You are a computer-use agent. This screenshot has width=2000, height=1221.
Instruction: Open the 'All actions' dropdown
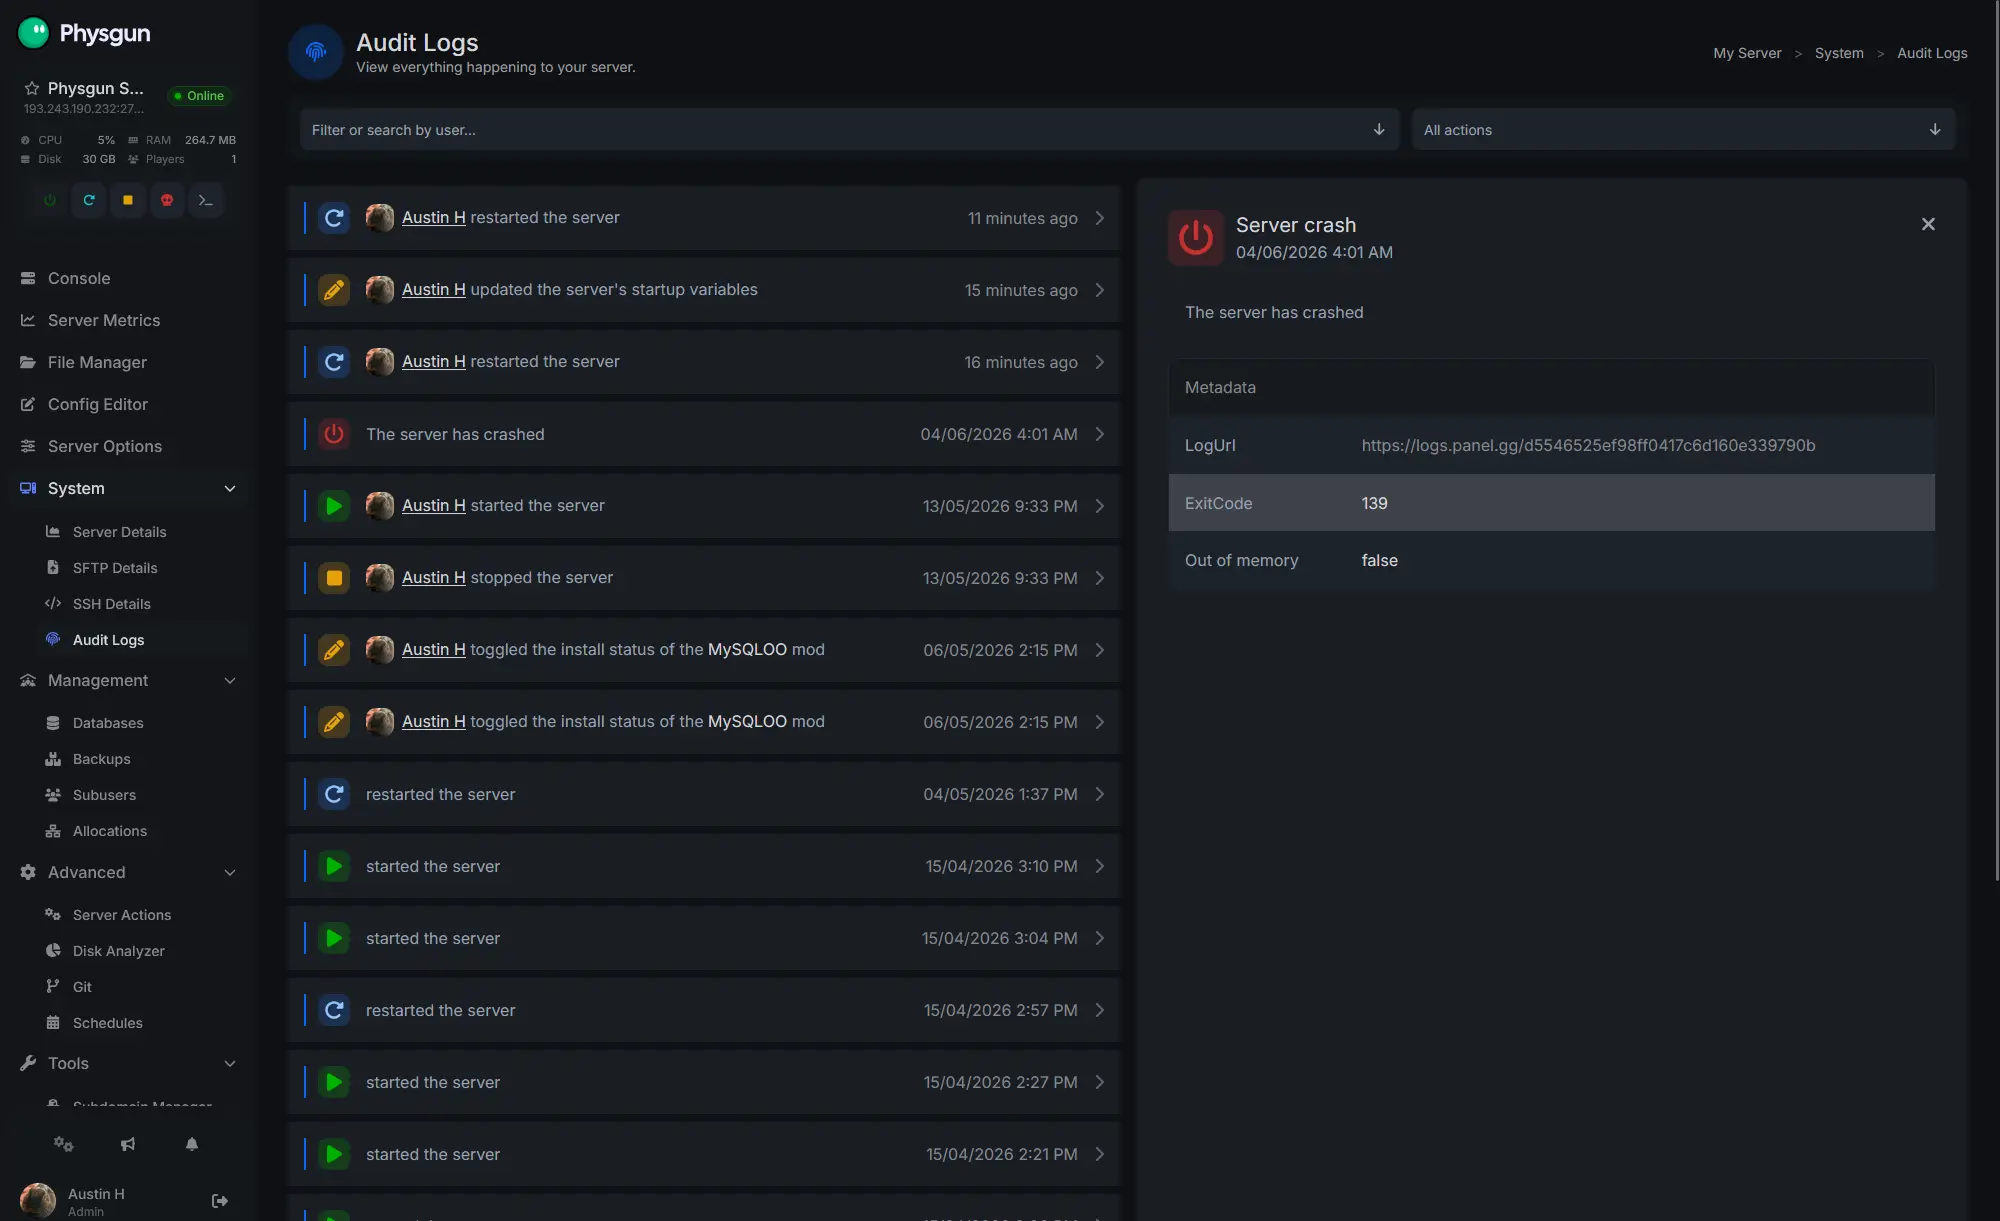point(1683,130)
